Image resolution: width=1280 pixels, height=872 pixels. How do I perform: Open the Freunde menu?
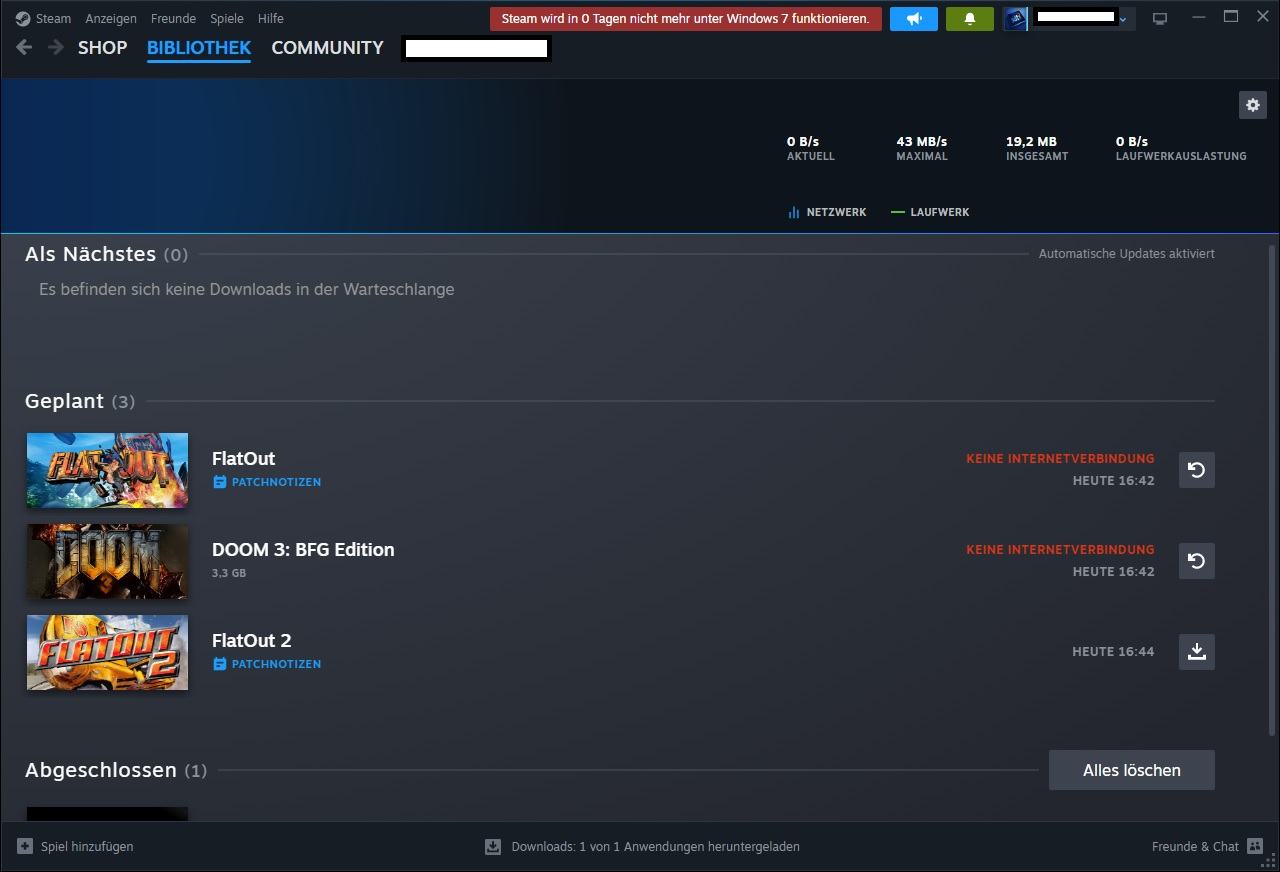[173, 18]
